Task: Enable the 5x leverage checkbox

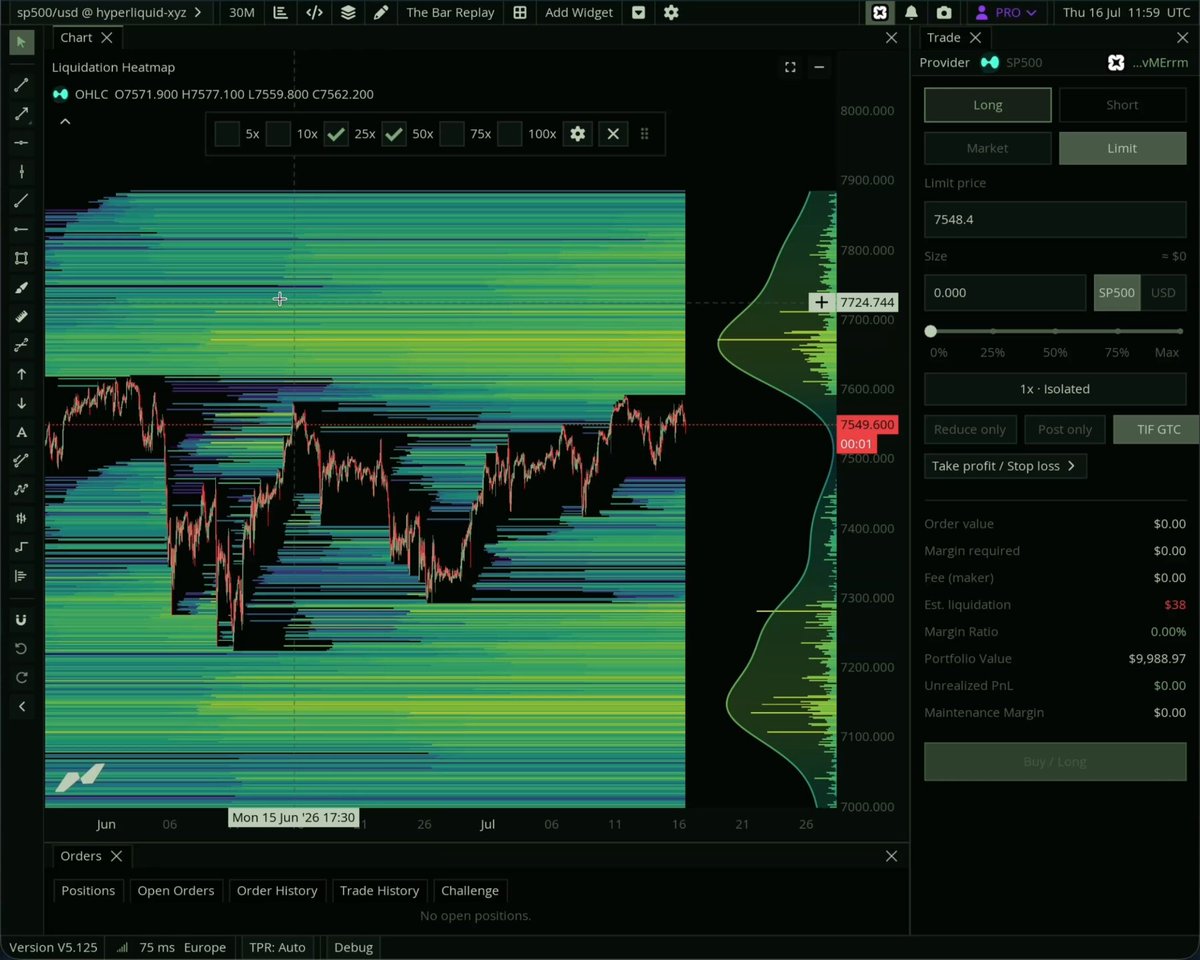Action: [227, 133]
